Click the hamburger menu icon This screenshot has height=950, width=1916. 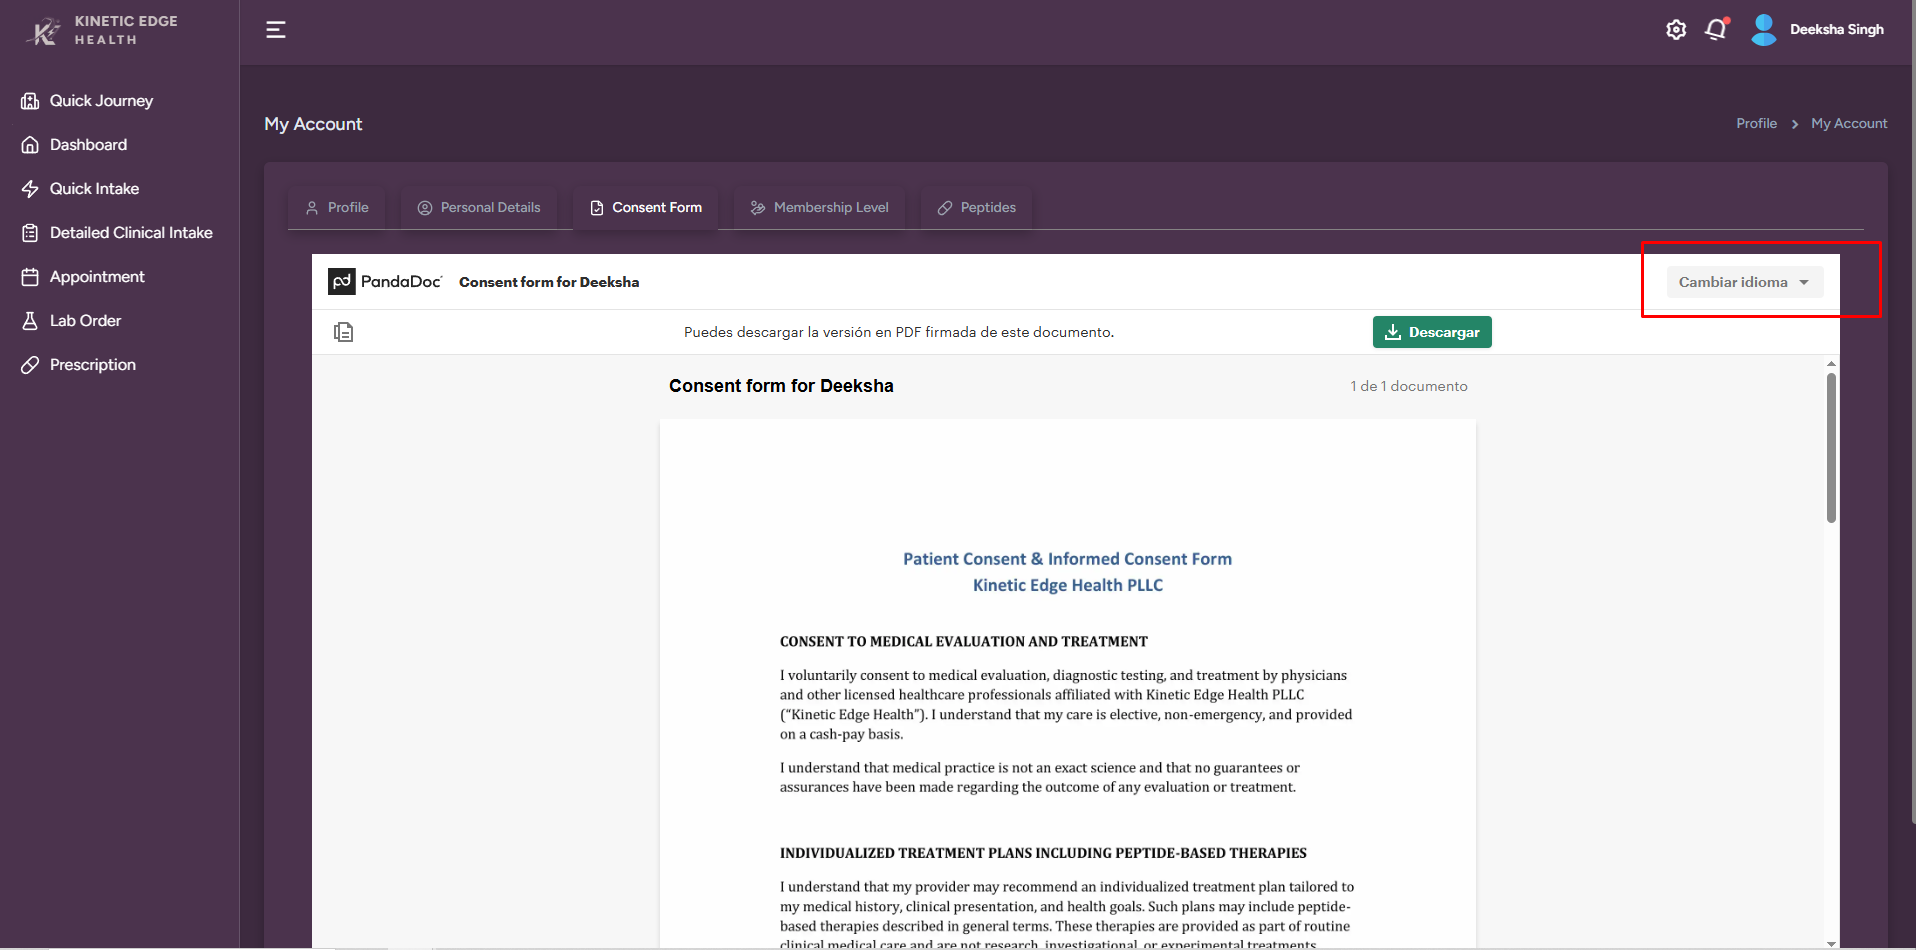(276, 30)
